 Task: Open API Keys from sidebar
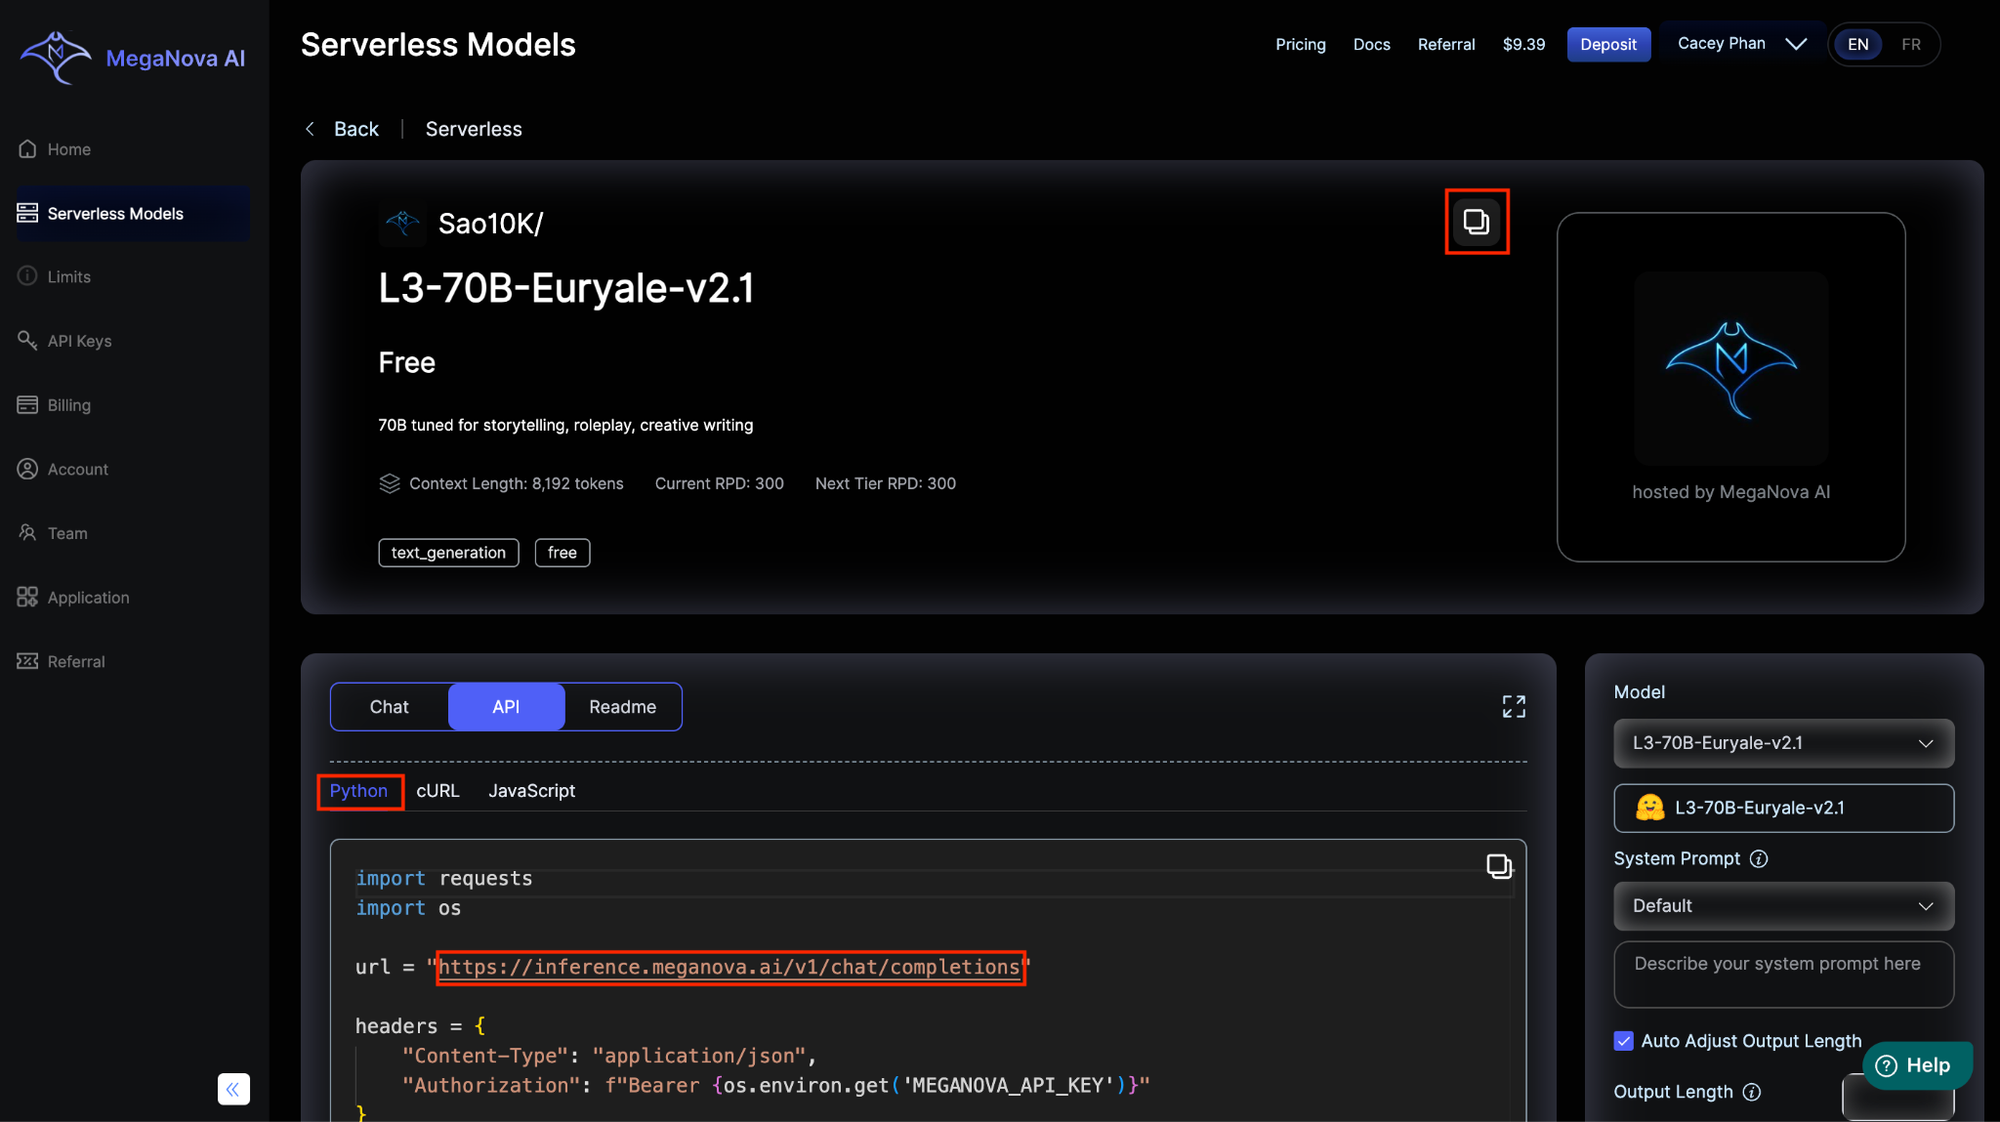pos(79,341)
